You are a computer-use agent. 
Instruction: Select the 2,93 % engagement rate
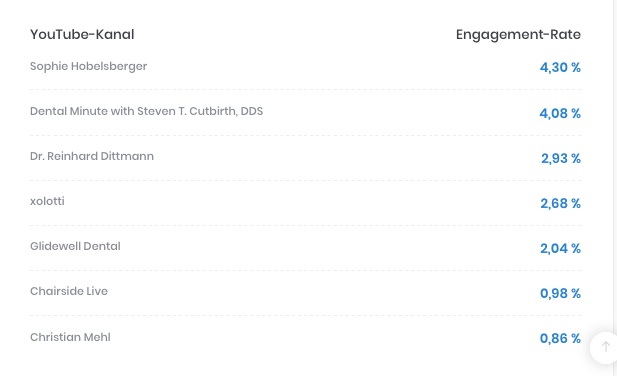click(561, 159)
